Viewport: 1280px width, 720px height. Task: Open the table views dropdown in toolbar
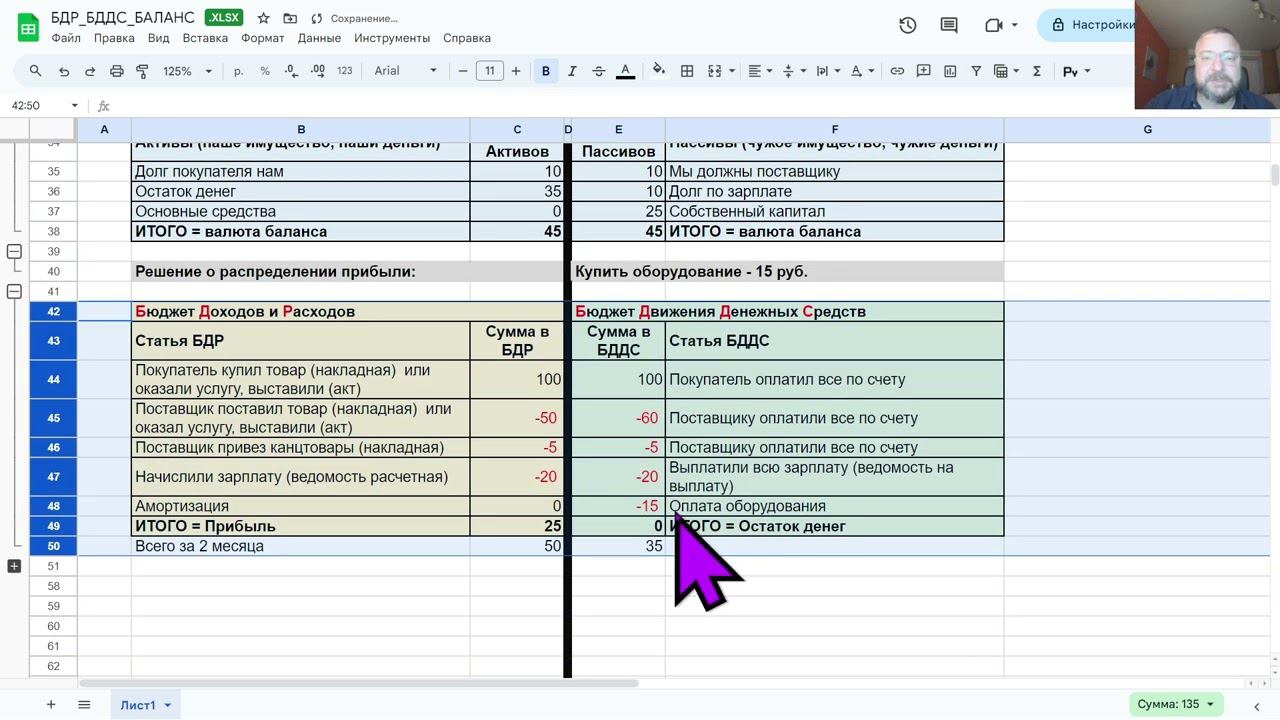(x=1005, y=71)
